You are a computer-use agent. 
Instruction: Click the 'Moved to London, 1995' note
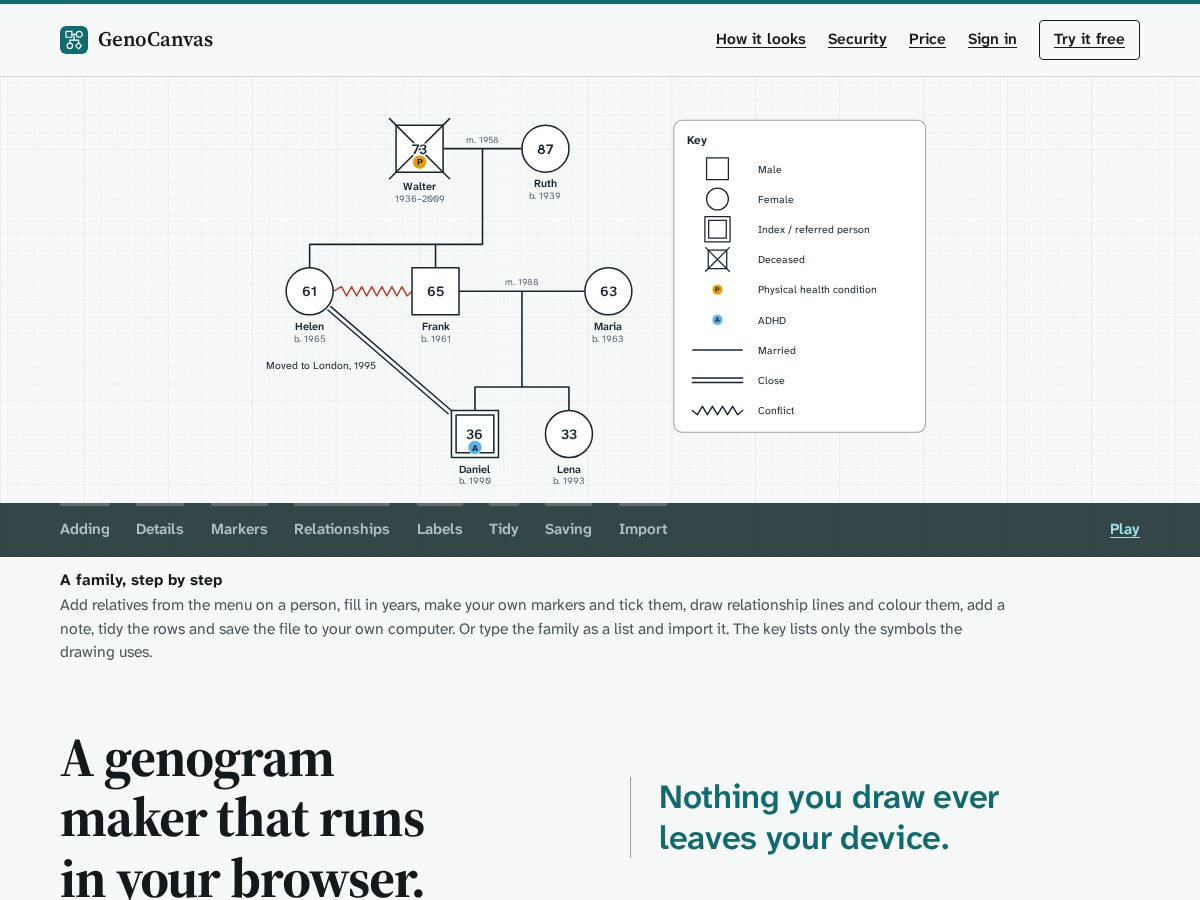pyautogui.click(x=321, y=366)
